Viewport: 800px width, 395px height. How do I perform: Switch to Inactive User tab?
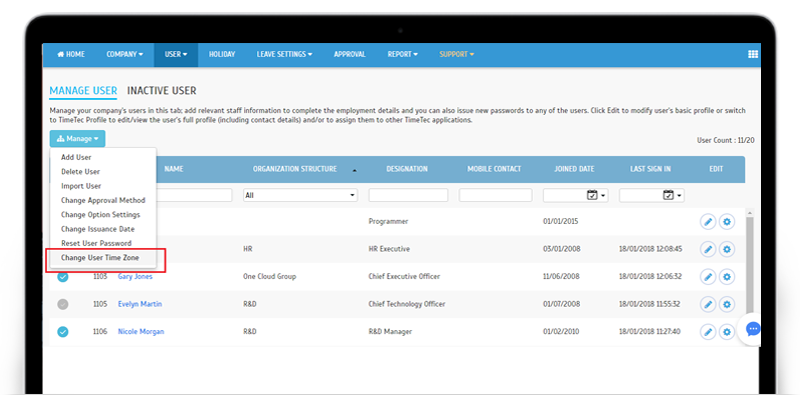click(162, 91)
